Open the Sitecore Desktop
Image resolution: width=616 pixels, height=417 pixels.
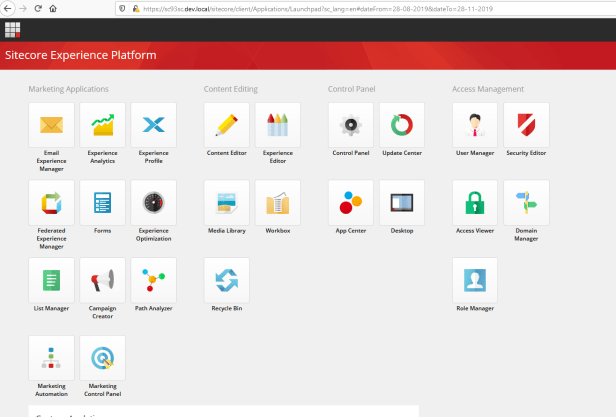[402, 203]
